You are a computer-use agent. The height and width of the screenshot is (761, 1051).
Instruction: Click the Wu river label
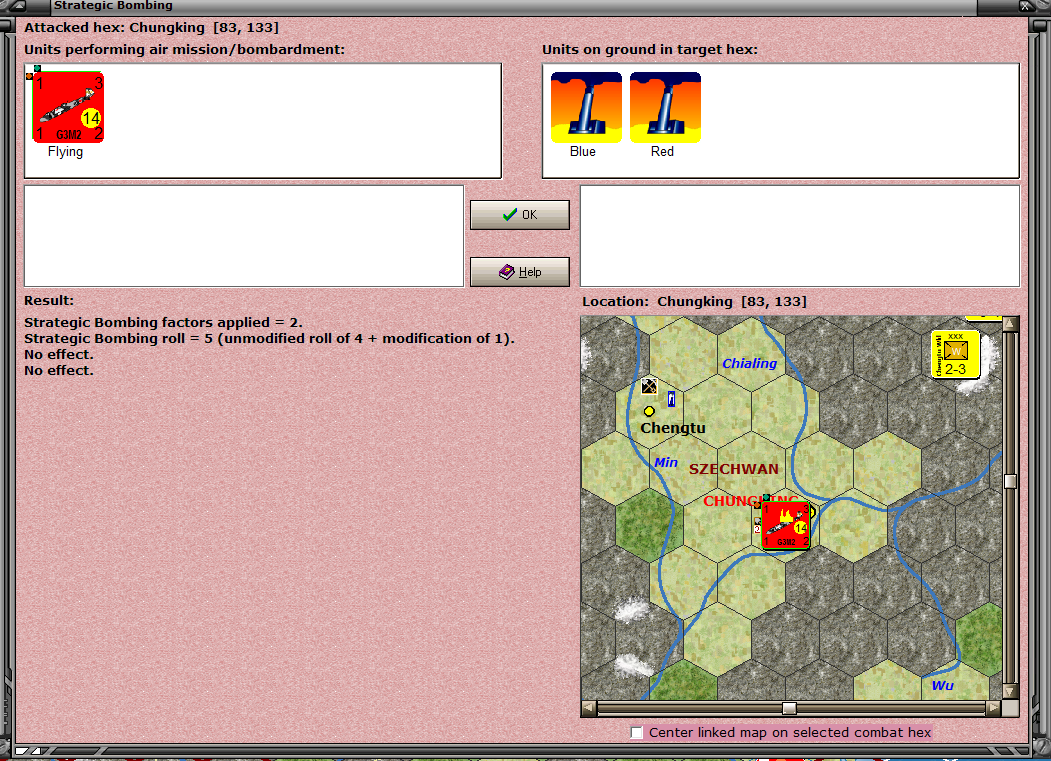(942, 685)
